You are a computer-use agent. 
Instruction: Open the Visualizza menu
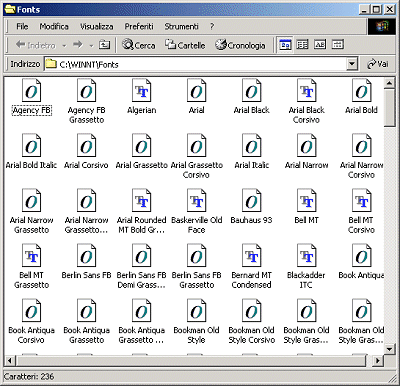96,26
